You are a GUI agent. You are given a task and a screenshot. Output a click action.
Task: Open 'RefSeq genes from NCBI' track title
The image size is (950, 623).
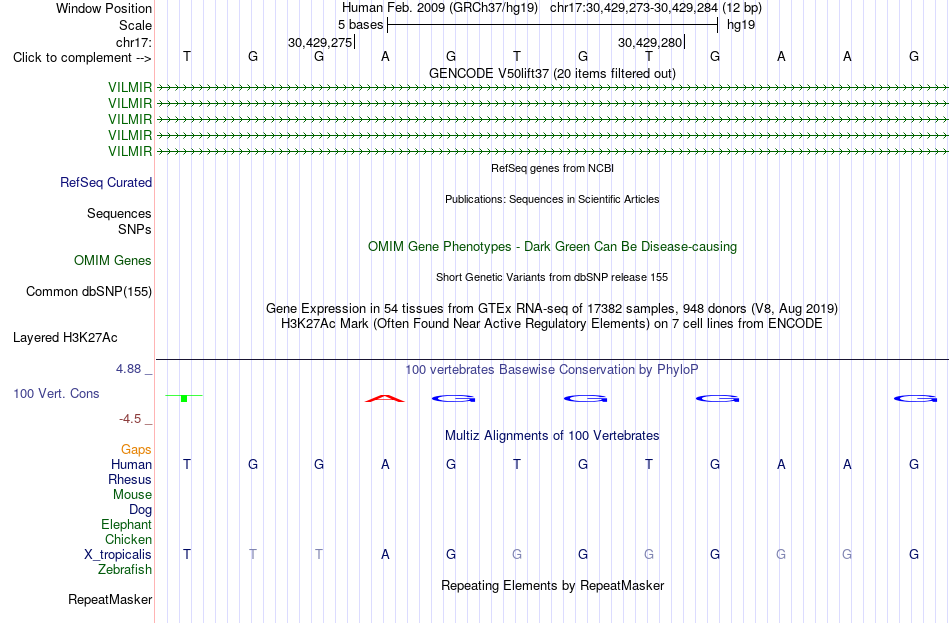pyautogui.click(x=552, y=168)
